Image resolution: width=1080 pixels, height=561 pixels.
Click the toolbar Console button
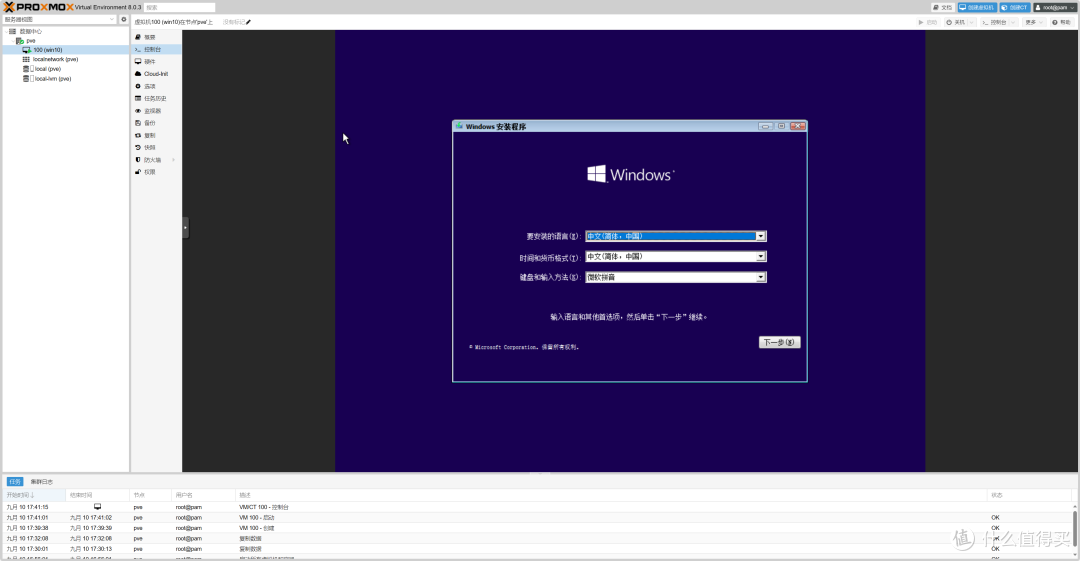[x=995, y=22]
